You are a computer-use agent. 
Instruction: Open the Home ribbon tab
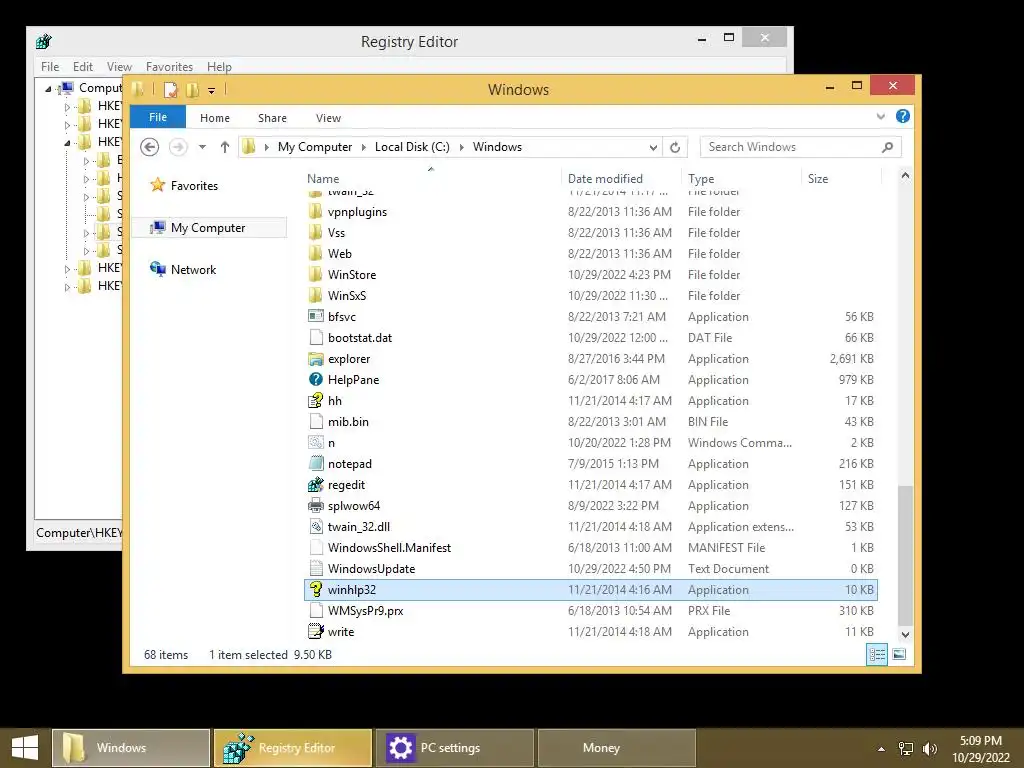pyautogui.click(x=215, y=118)
